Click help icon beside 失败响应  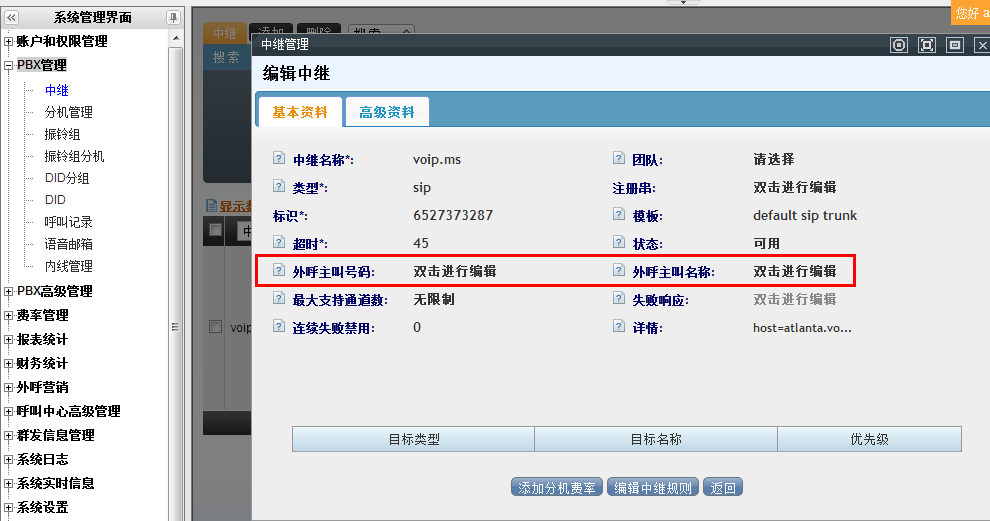pyautogui.click(x=619, y=299)
